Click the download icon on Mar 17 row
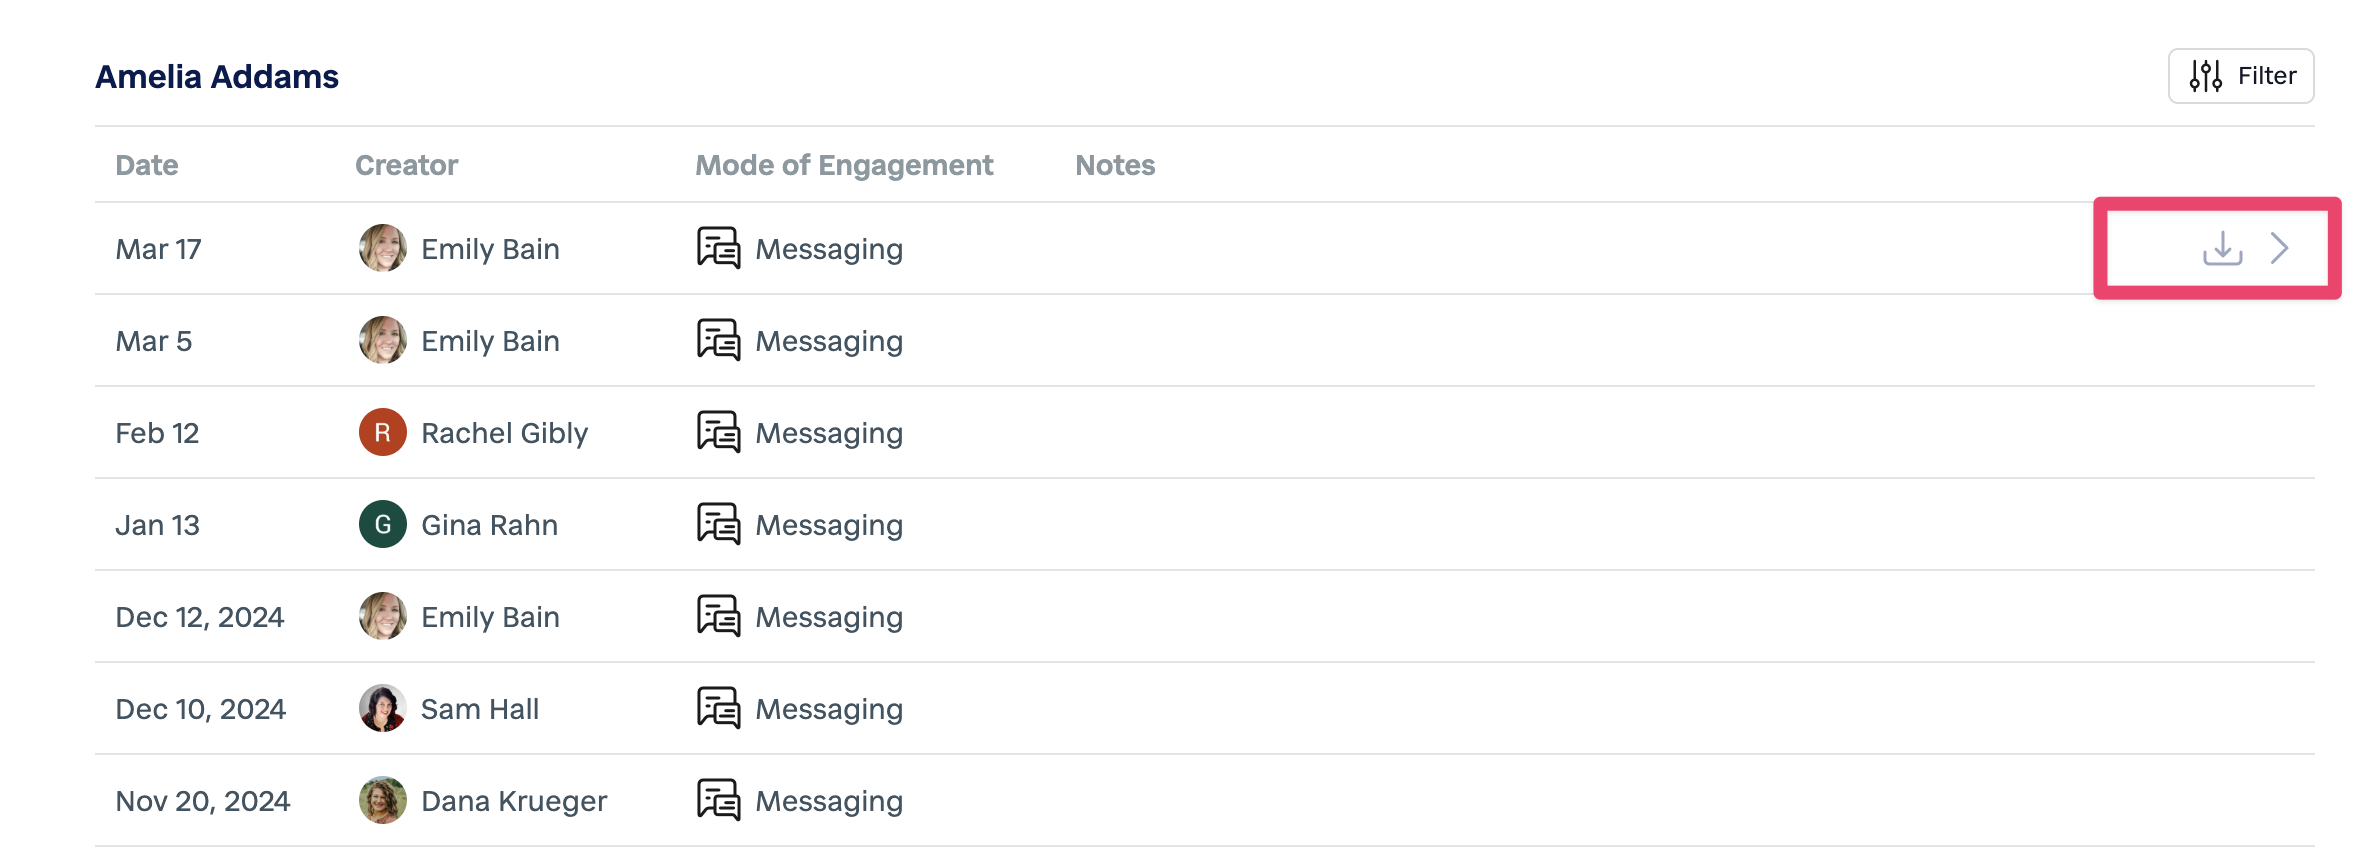Screen dimensions: 2354x852 (x=2222, y=248)
